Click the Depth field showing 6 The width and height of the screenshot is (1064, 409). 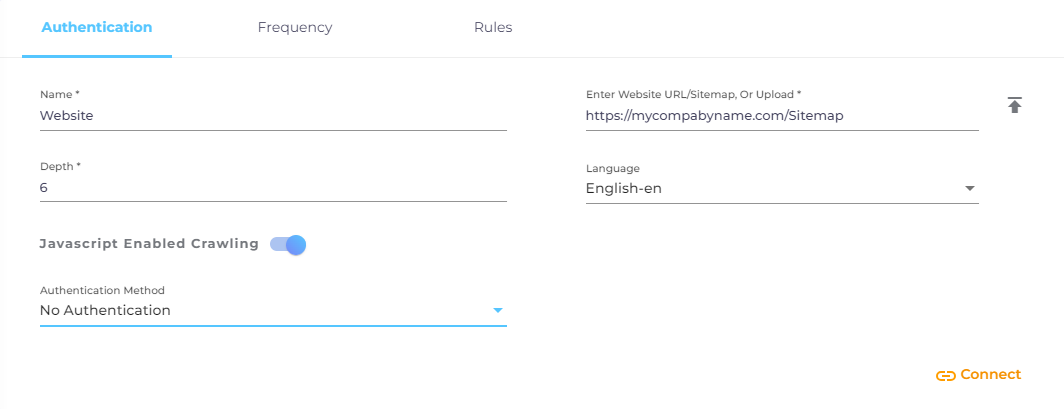(x=273, y=188)
